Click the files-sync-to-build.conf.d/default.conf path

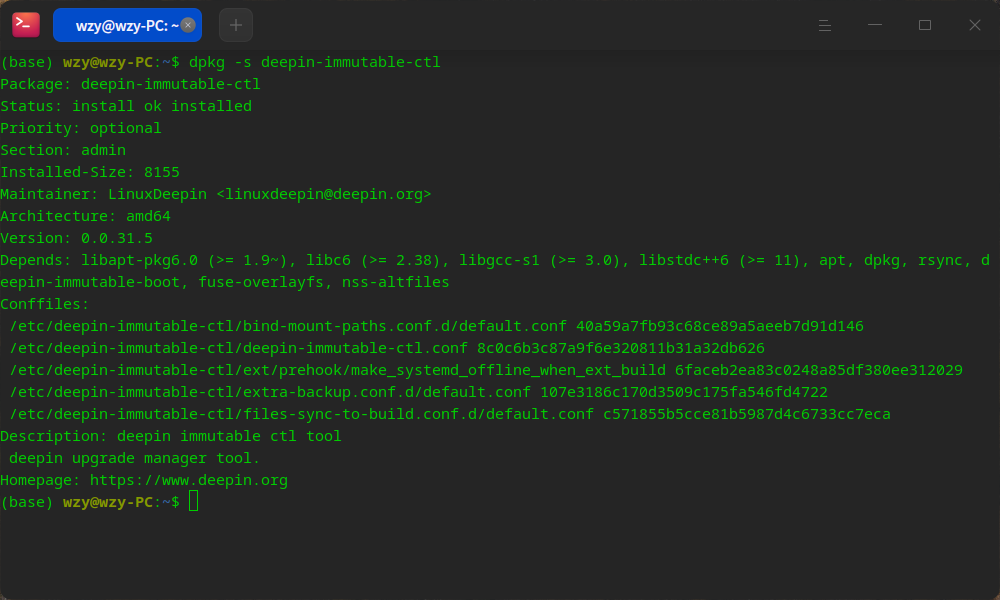point(301,414)
